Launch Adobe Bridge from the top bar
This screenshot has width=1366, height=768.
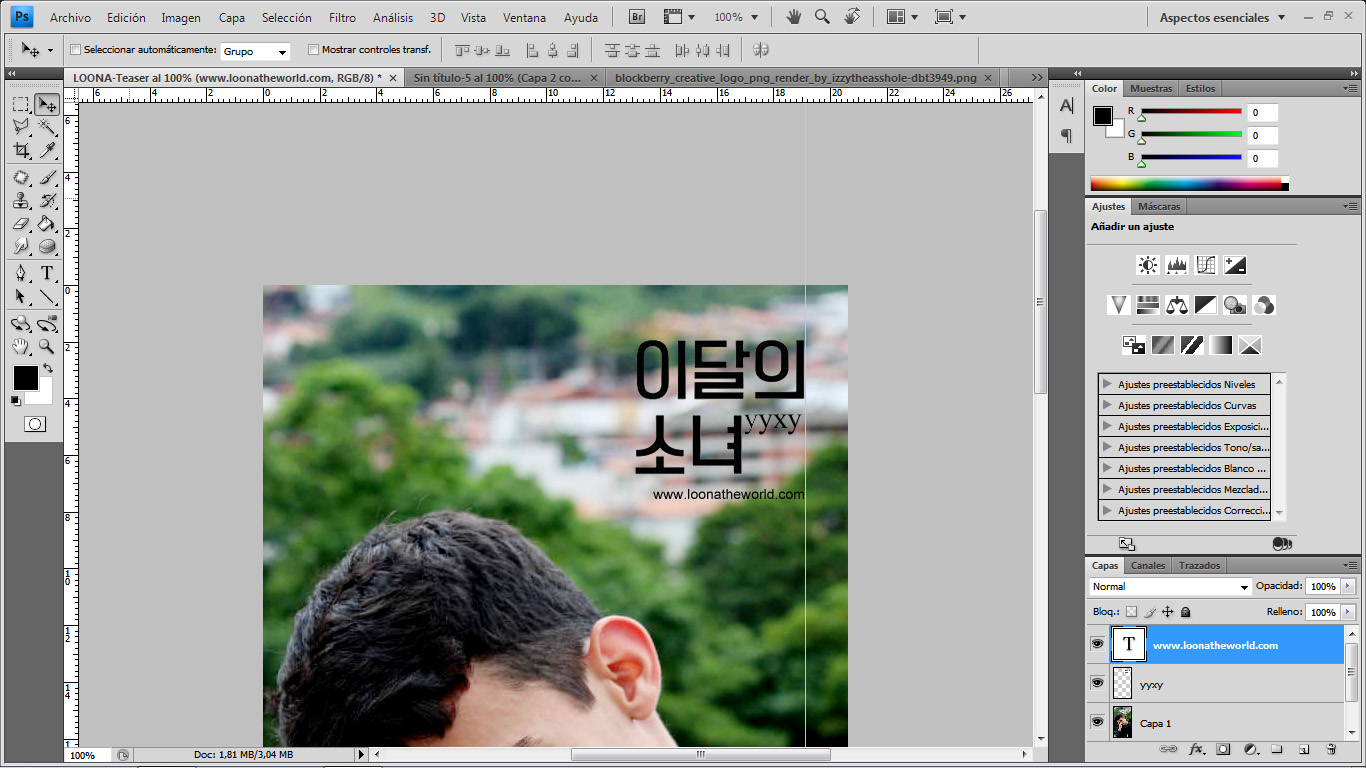pos(637,17)
